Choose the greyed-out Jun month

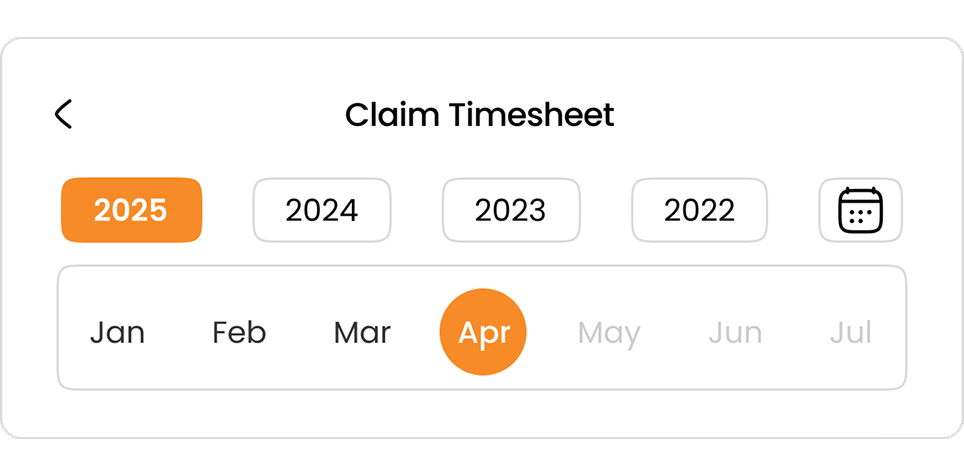735,333
